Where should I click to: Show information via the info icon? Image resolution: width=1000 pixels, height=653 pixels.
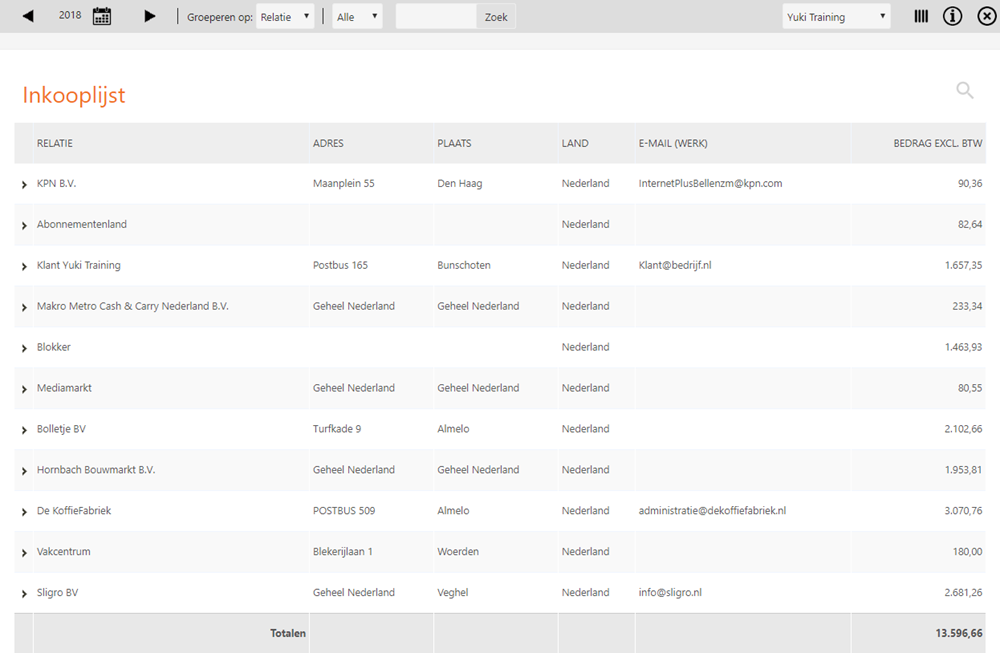pos(953,16)
